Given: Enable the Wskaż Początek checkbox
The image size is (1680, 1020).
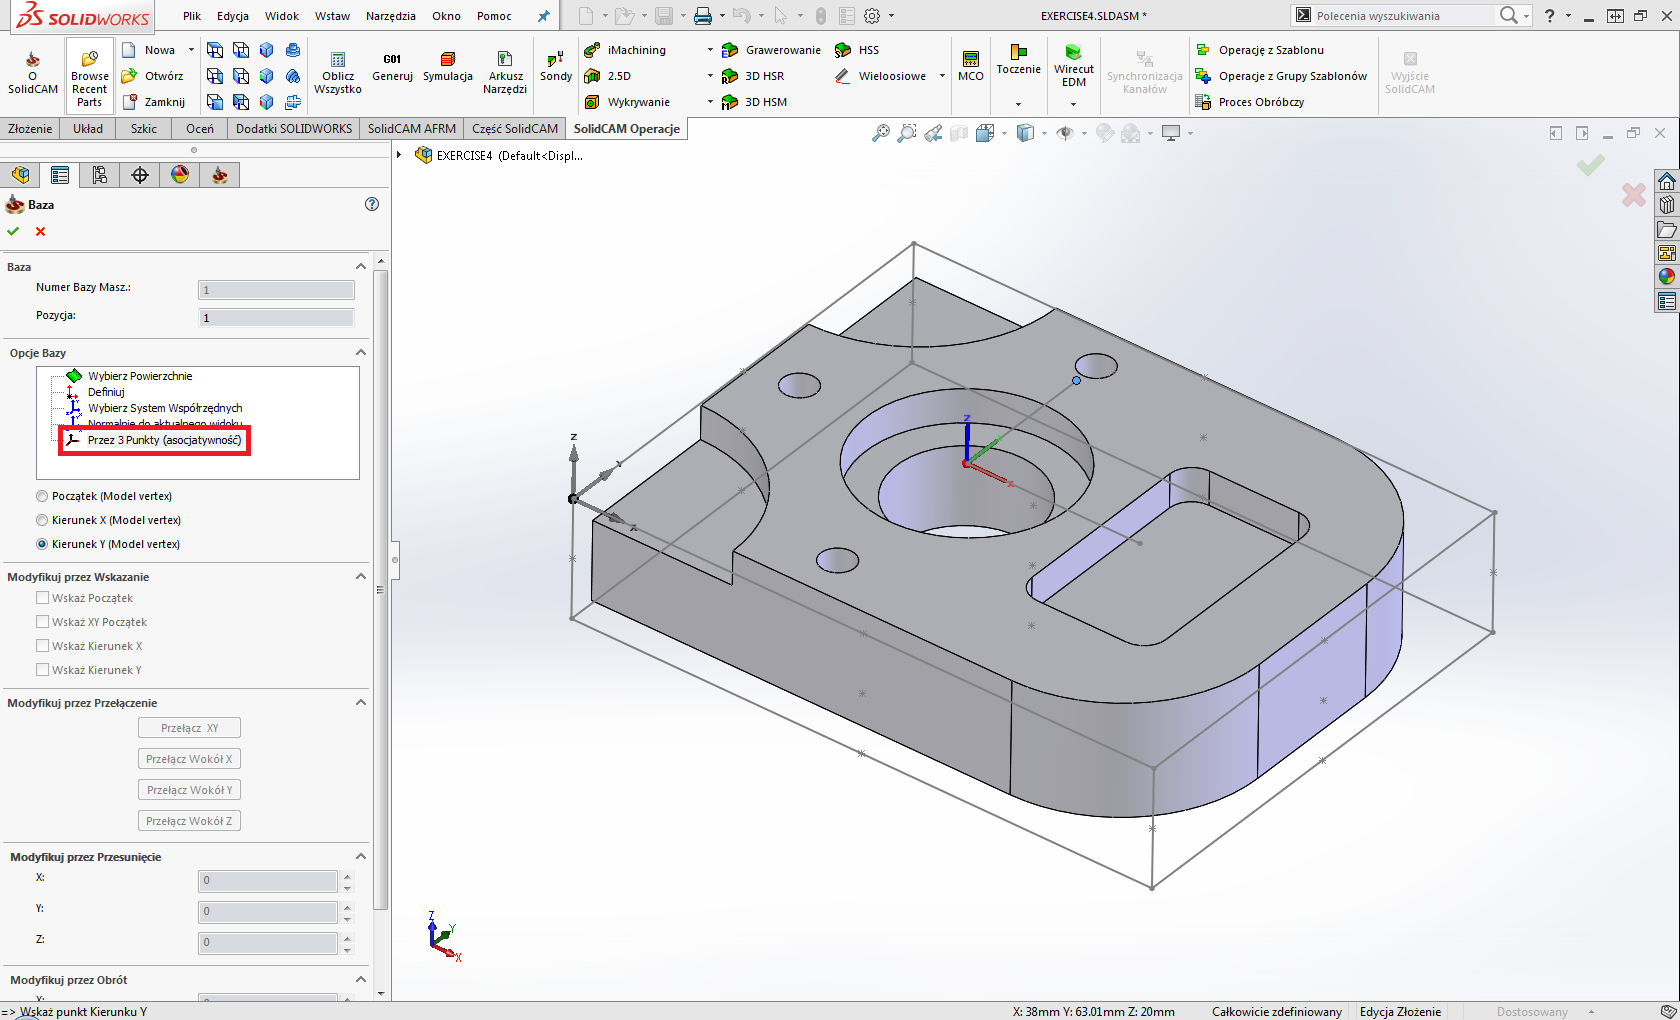Looking at the screenshot, I should point(43,598).
